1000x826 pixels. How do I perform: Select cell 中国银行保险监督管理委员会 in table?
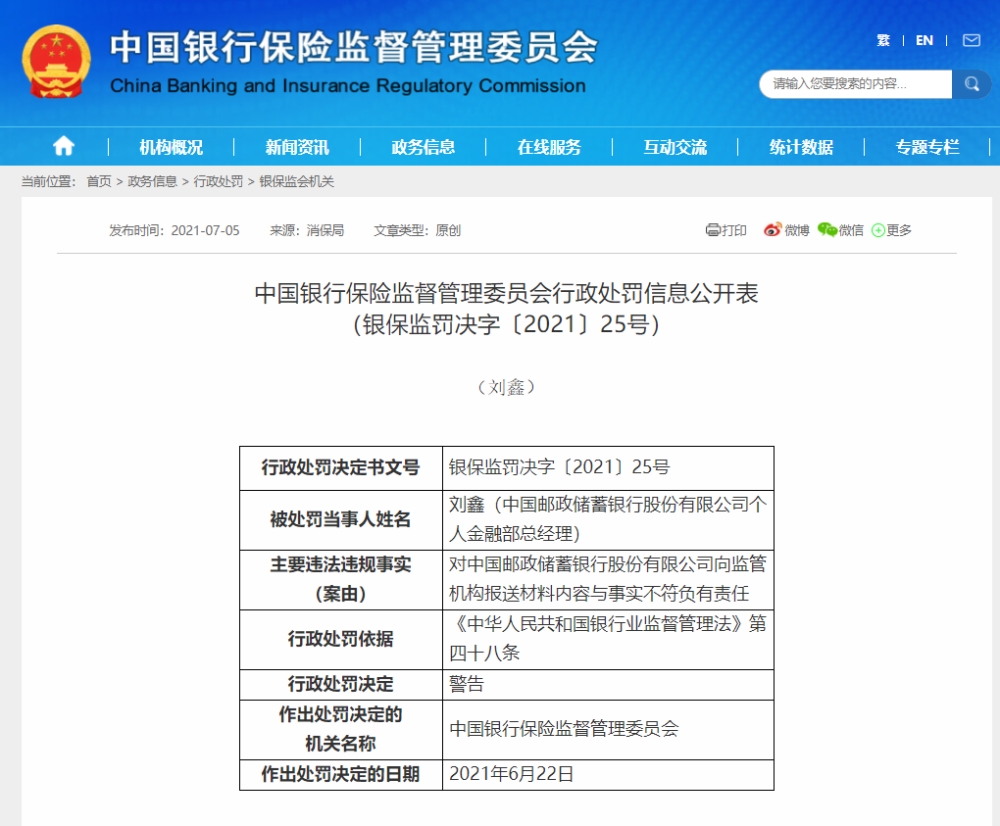click(x=608, y=729)
